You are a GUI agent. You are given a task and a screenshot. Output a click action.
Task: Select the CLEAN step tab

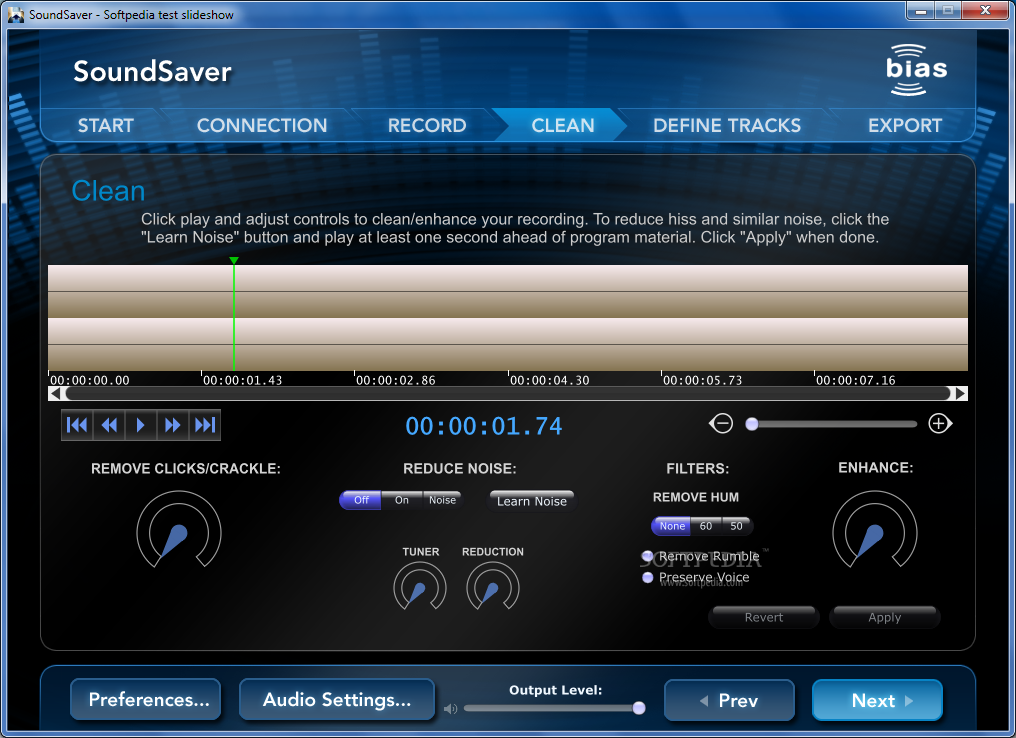562,125
